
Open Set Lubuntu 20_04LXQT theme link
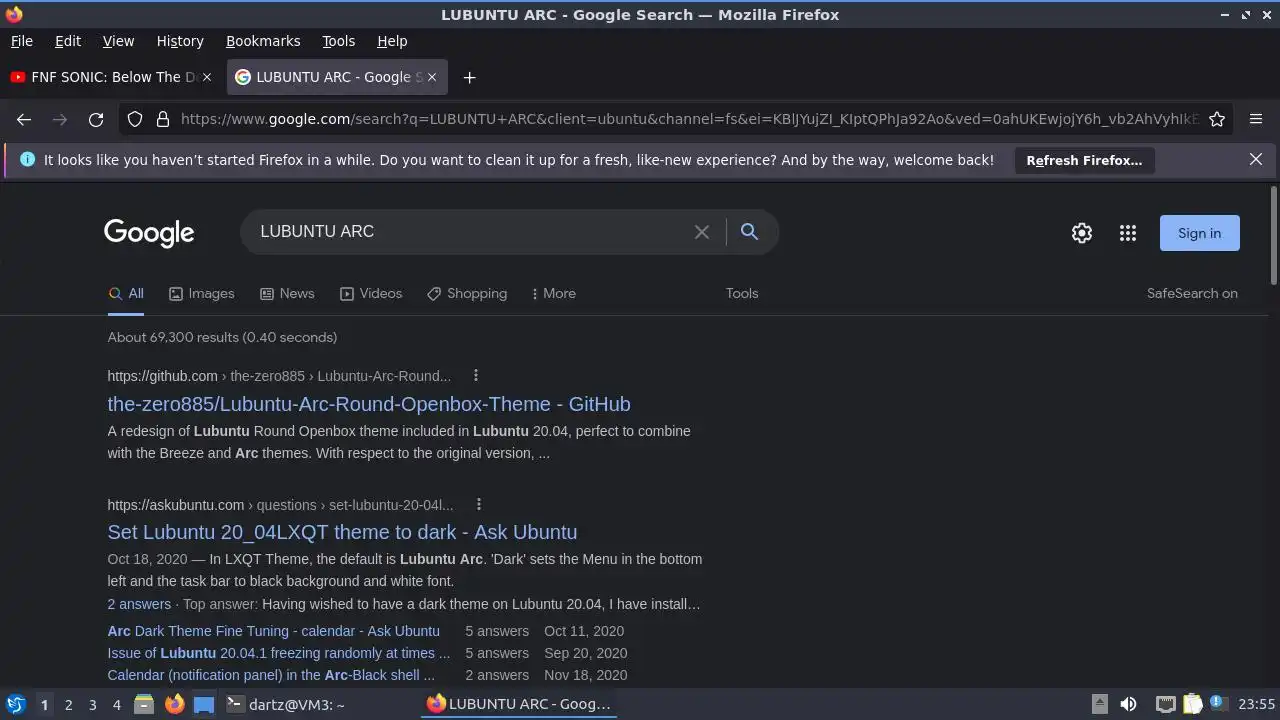click(342, 532)
